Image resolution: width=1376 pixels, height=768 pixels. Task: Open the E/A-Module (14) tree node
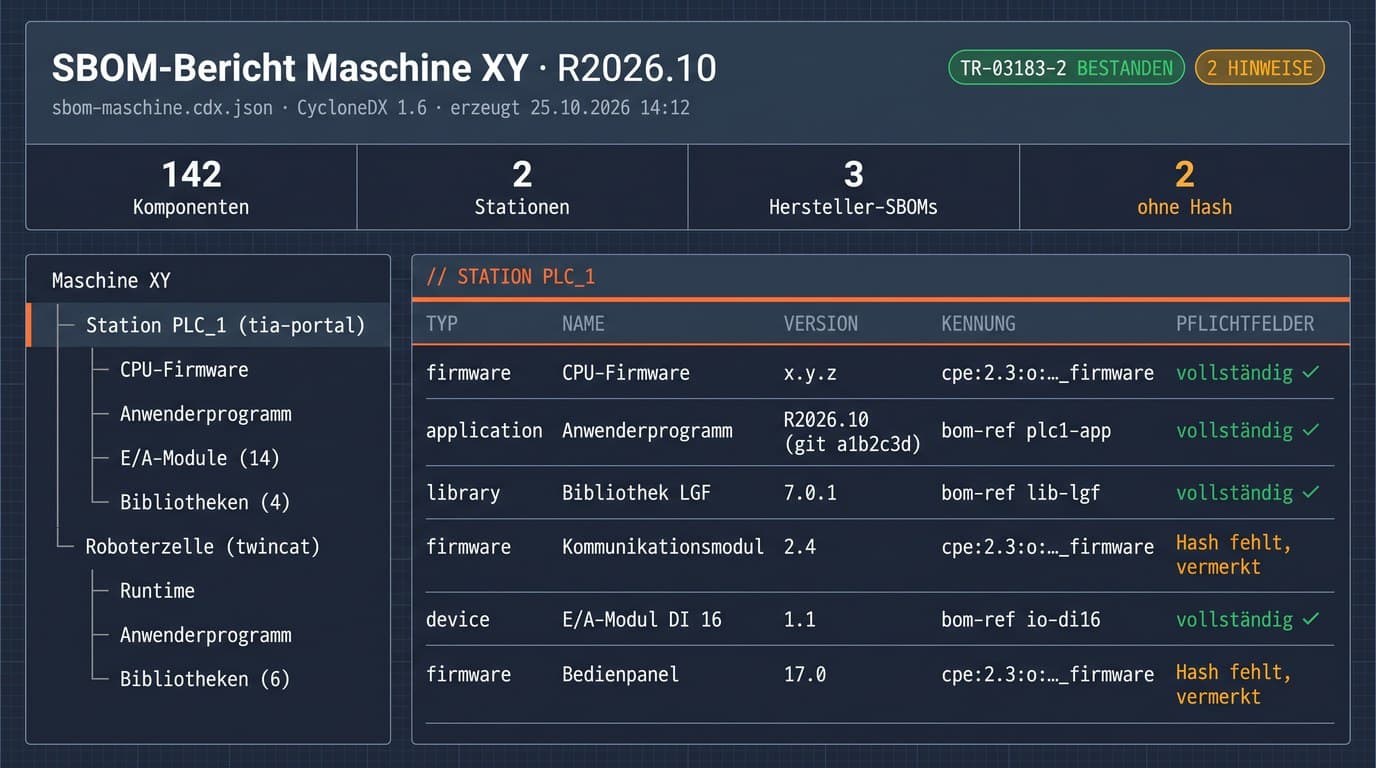(x=200, y=458)
